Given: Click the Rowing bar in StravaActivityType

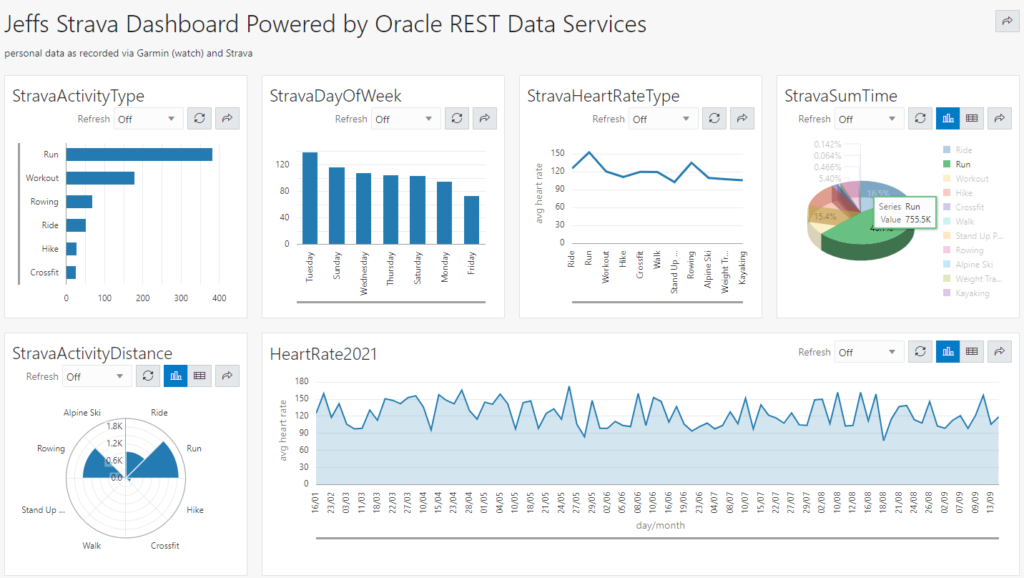Looking at the screenshot, I should (79, 202).
